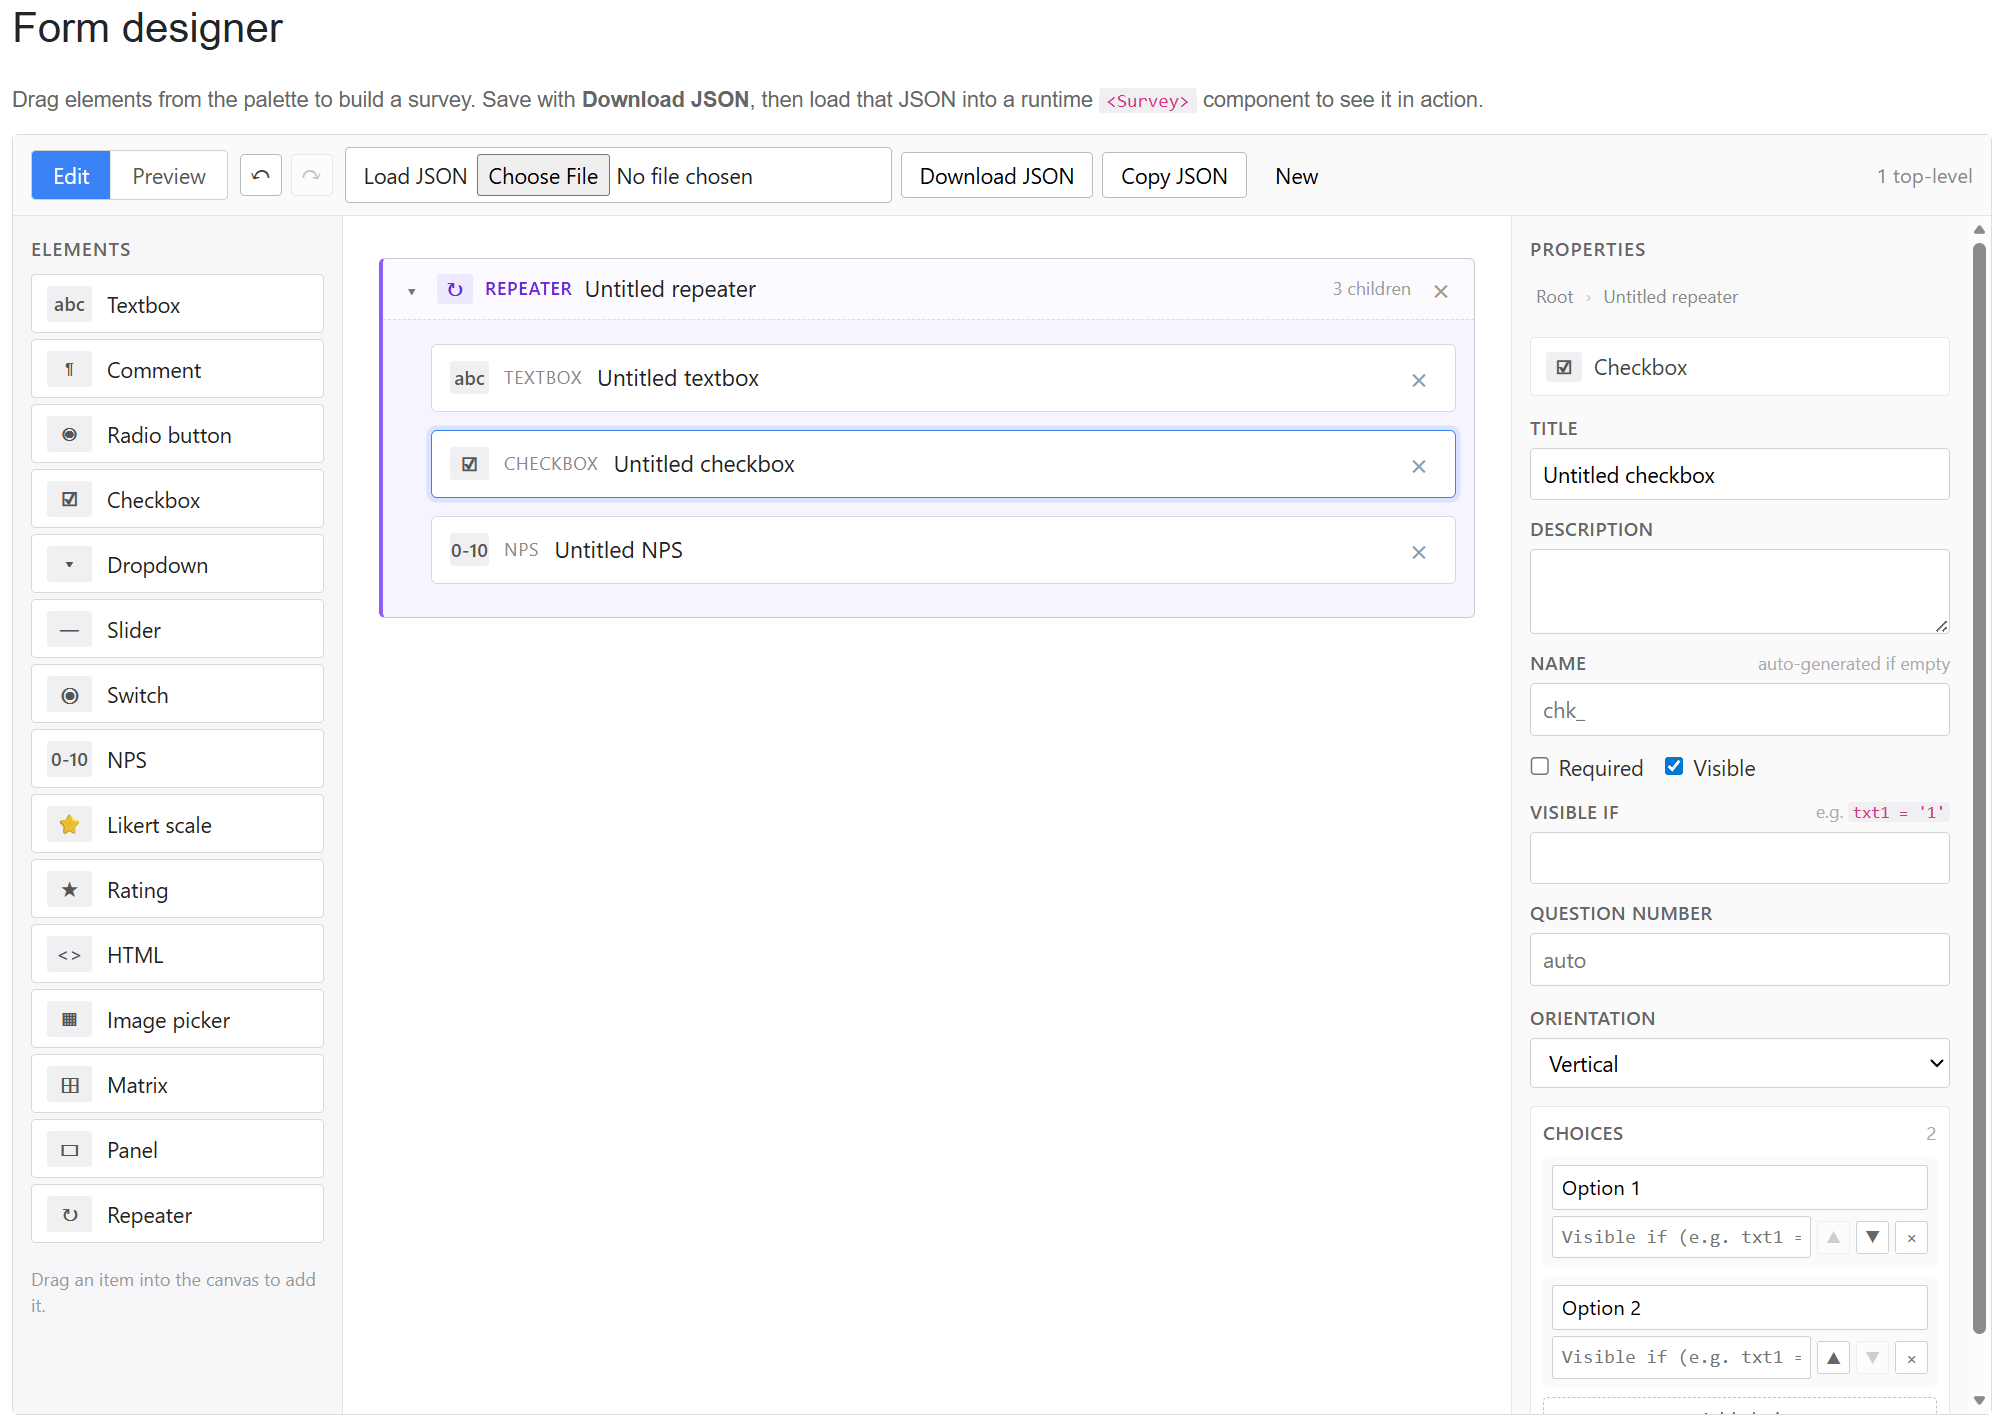Viewport: 2002px width, 1426px height.
Task: Collapse the Untitled repeater container
Action: (x=411, y=291)
